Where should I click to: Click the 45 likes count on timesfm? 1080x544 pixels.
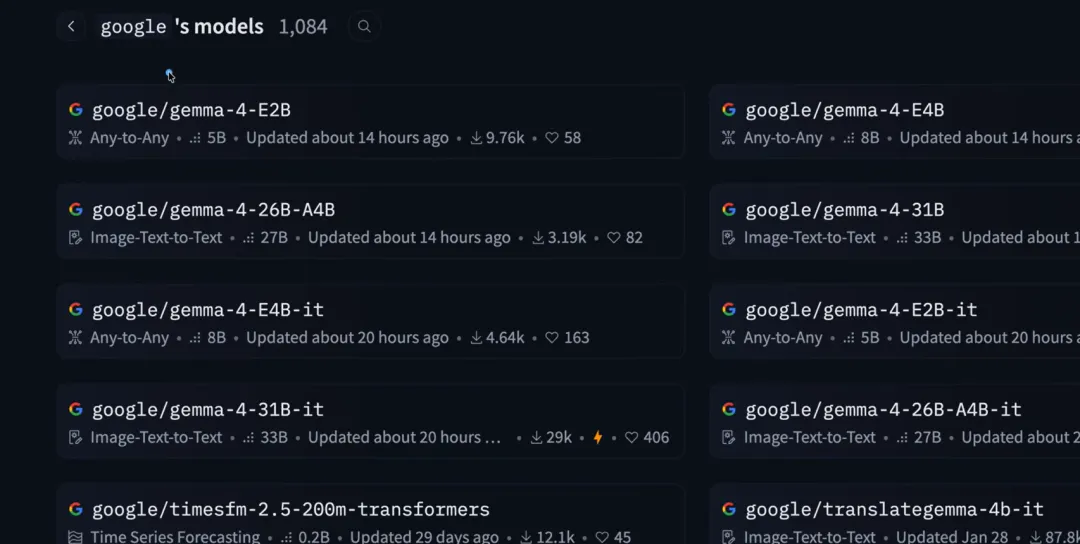pos(622,536)
